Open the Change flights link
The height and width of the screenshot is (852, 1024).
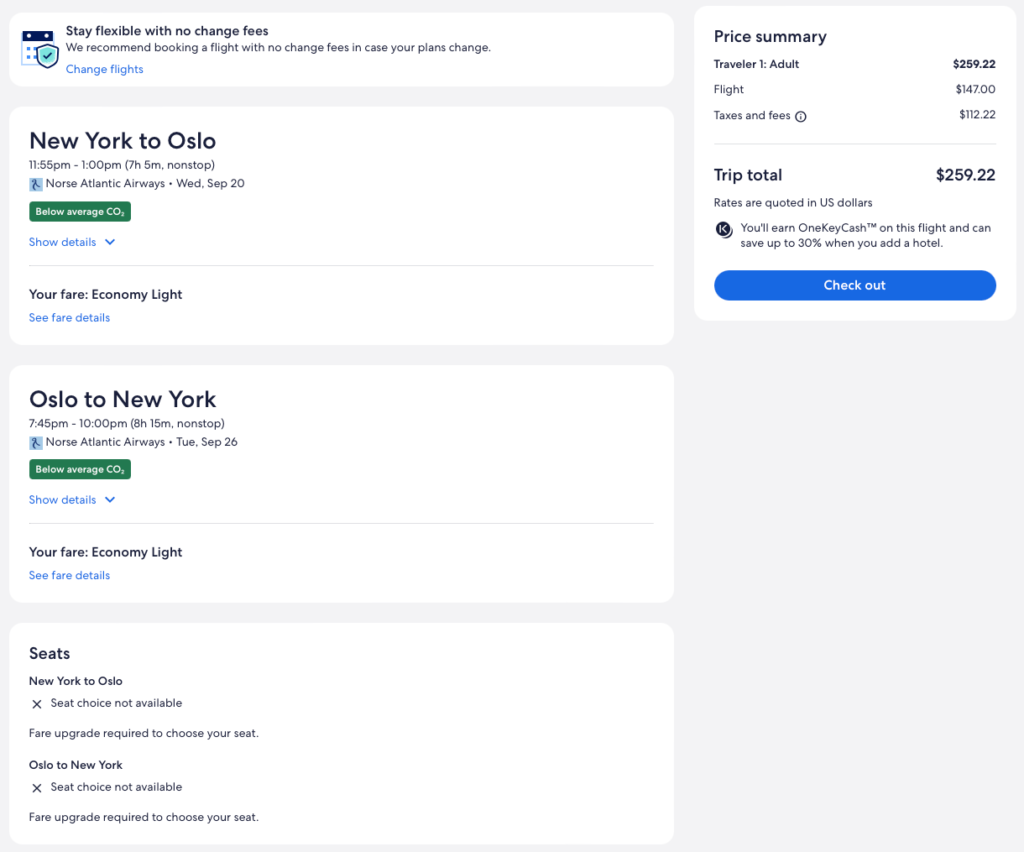coord(104,69)
